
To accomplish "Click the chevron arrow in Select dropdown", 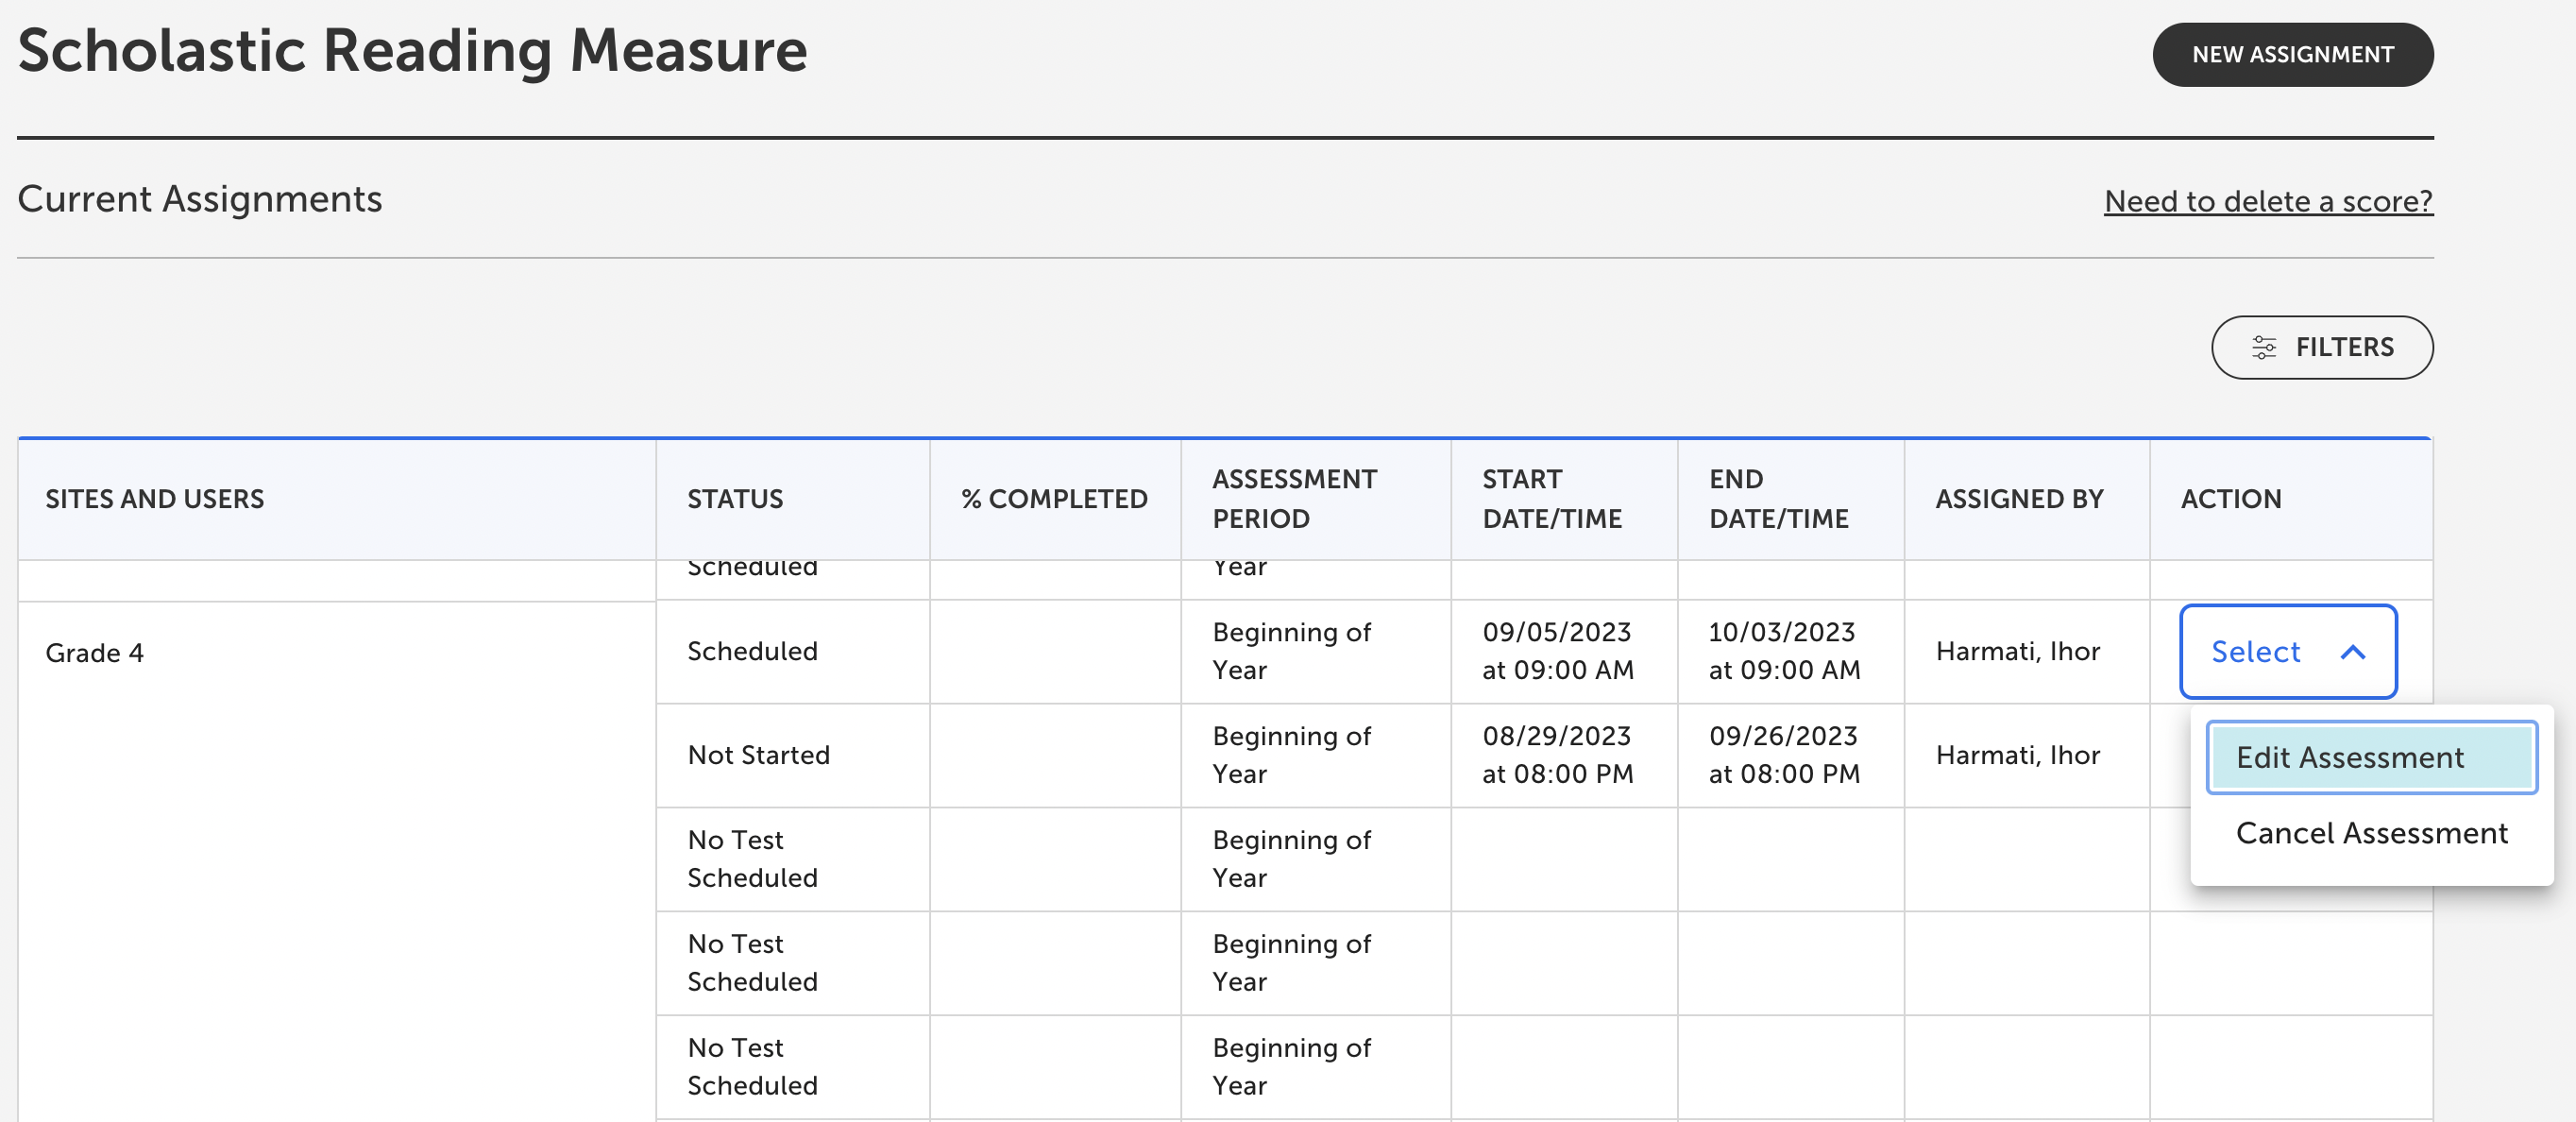I will coord(2353,652).
